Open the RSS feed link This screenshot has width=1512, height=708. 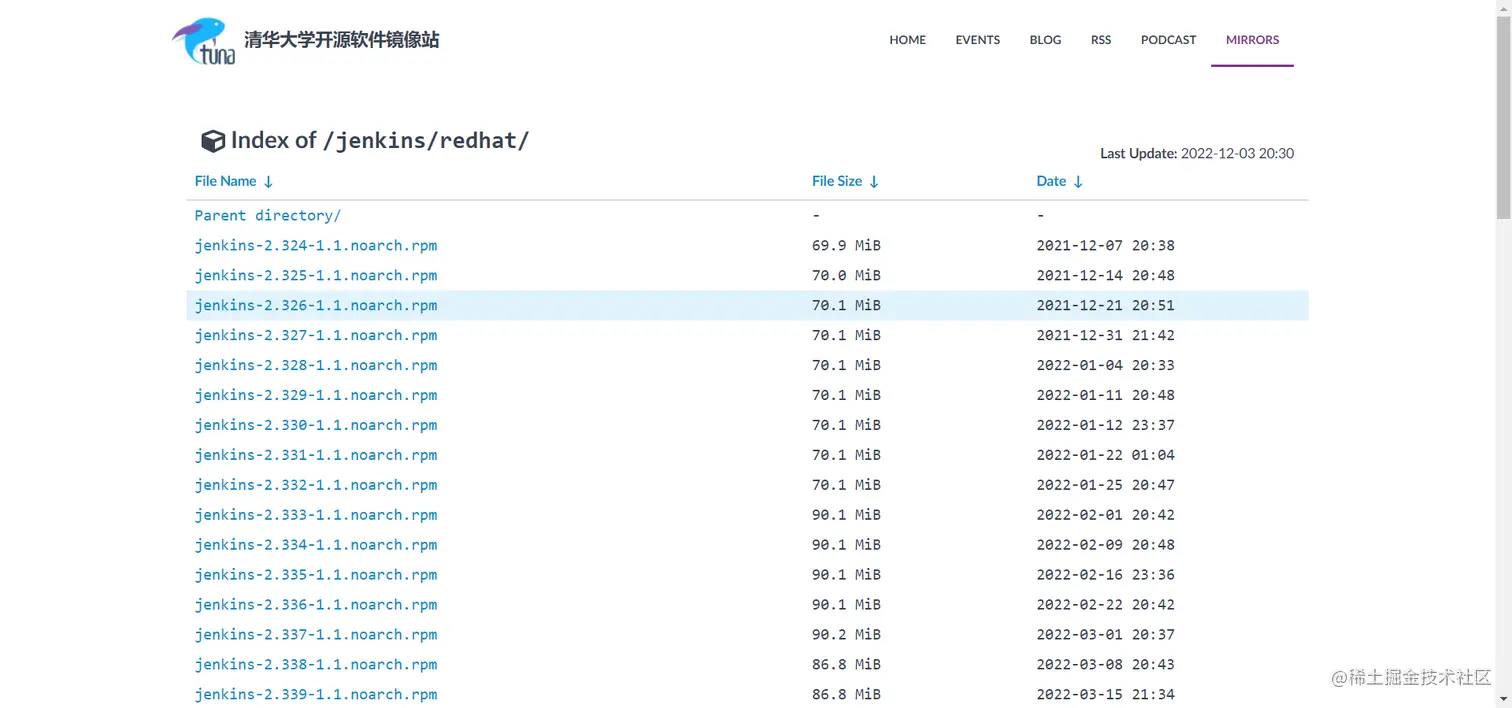click(x=1101, y=40)
